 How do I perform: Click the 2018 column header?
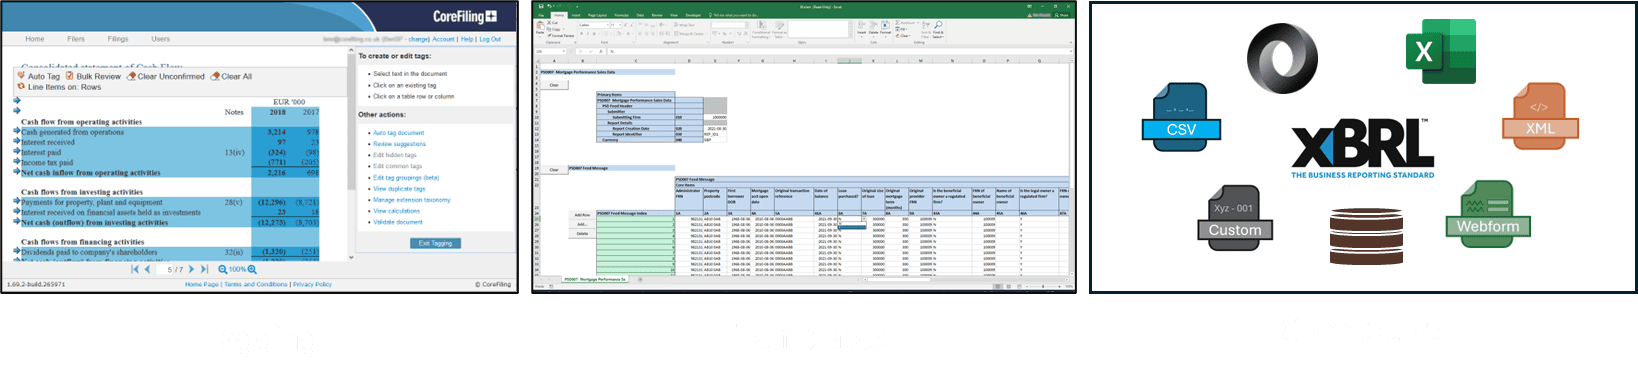point(278,112)
